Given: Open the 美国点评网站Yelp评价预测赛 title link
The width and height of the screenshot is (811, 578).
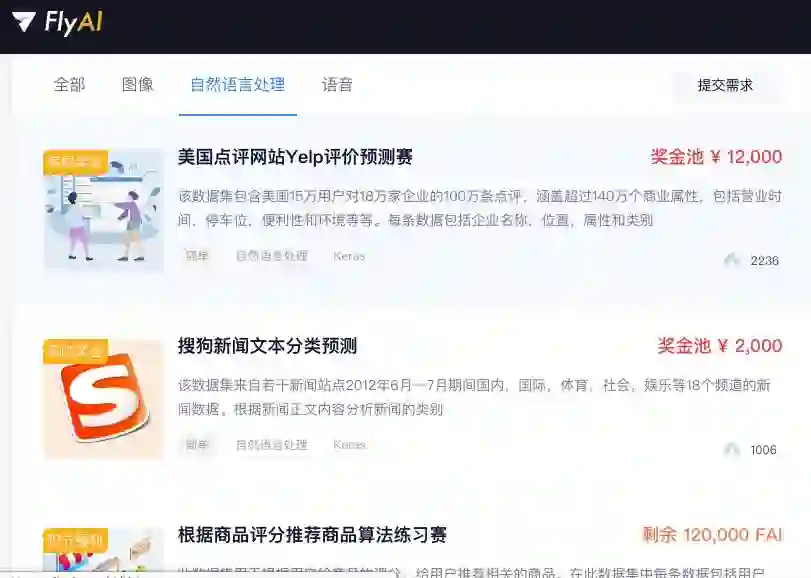Looking at the screenshot, I should (x=295, y=157).
